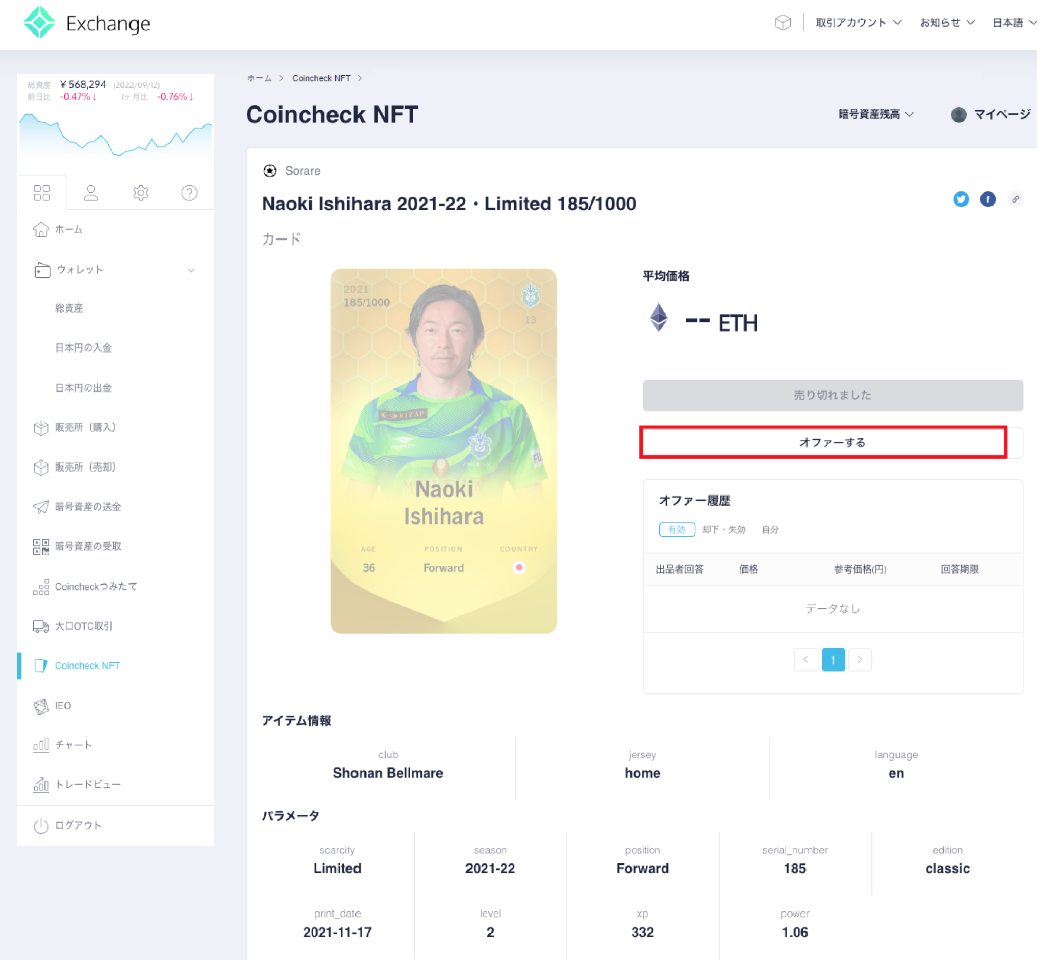This screenshot has height=960, width=1042.
Task: Click the 回答期限 column header
Action: (960, 569)
